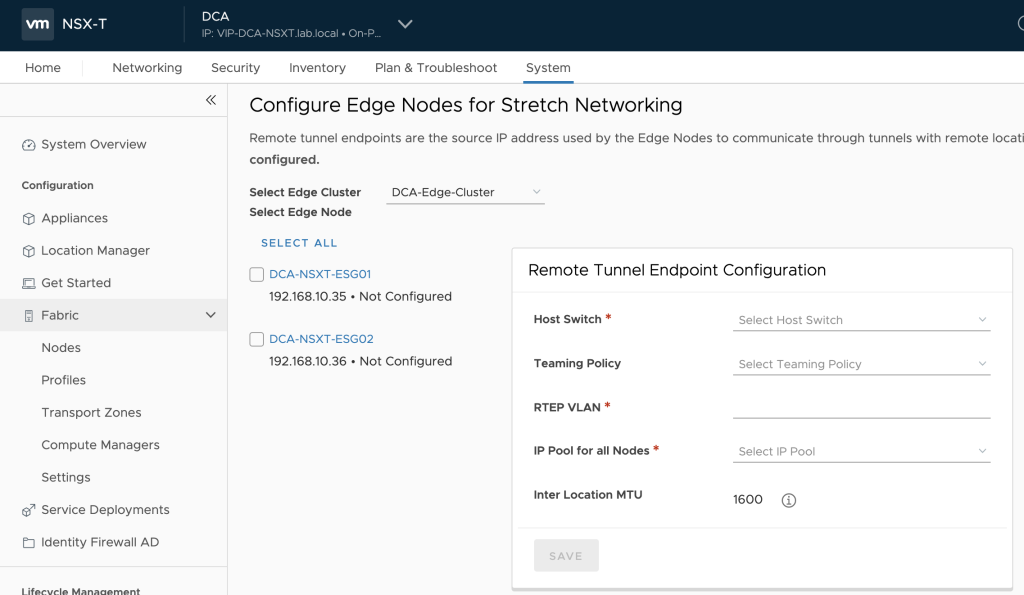Open the Select Host Switch dropdown
The image size is (1024, 595).
click(861, 320)
